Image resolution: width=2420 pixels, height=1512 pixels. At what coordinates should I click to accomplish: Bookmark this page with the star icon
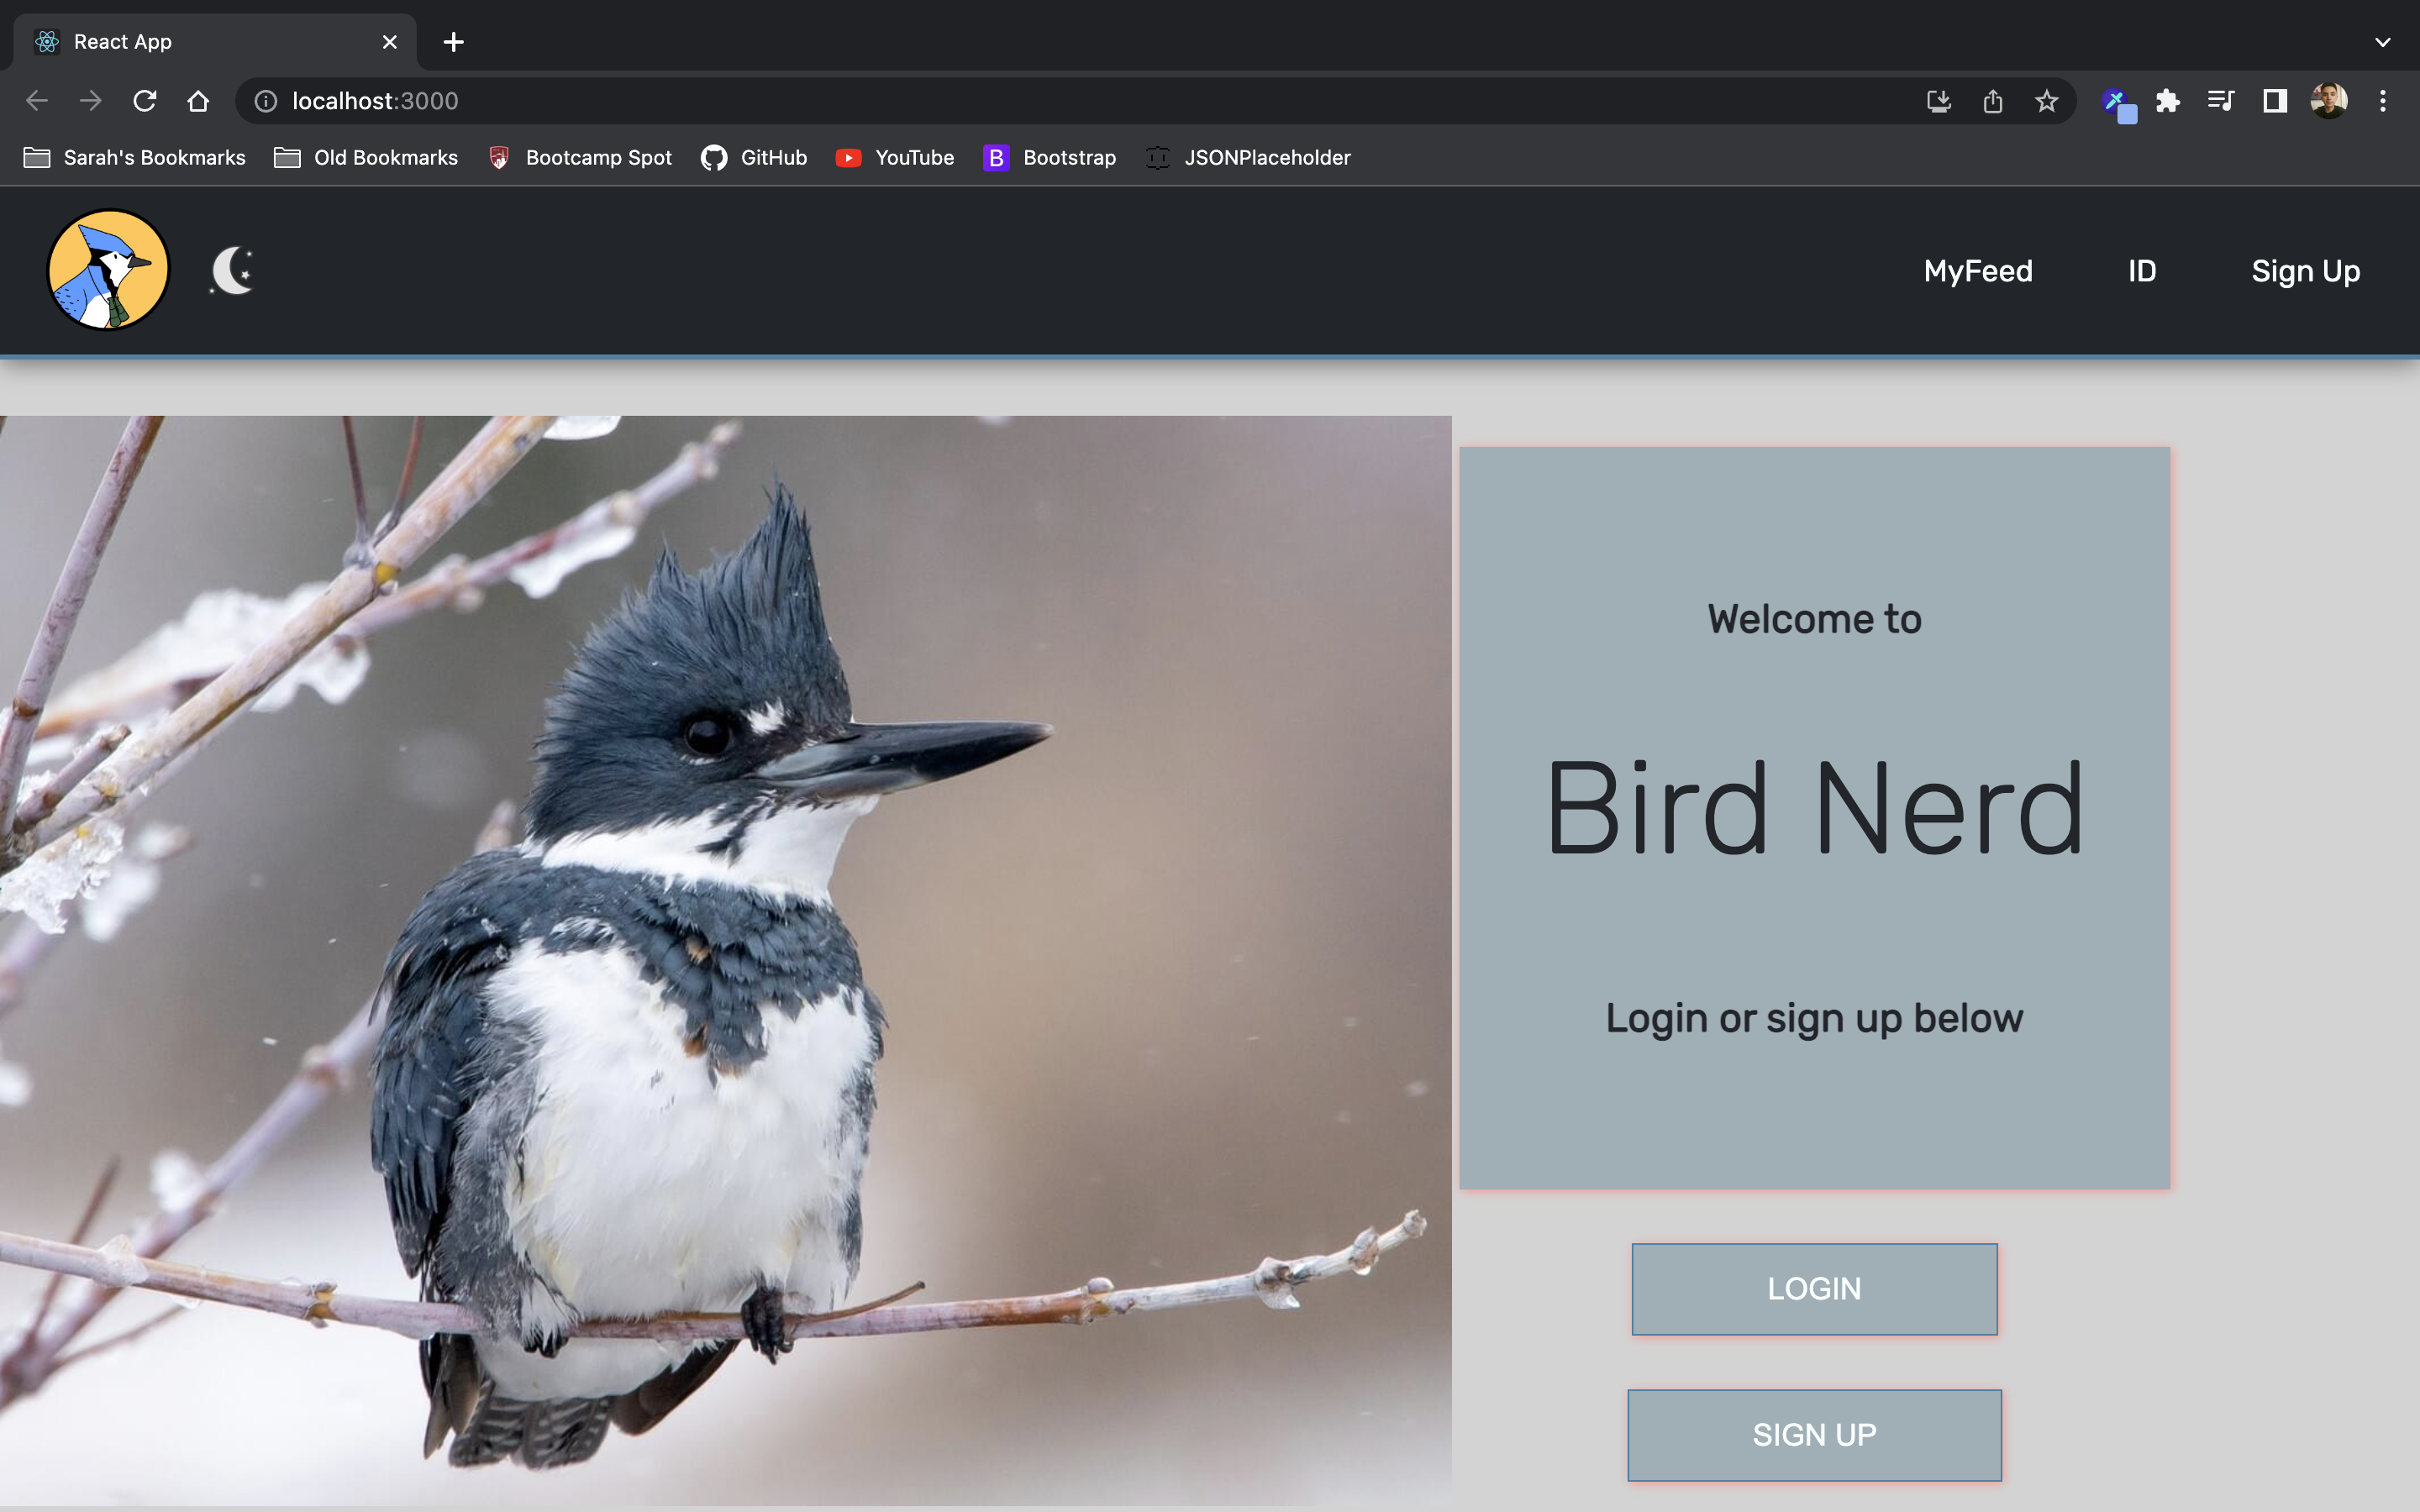(x=2045, y=100)
